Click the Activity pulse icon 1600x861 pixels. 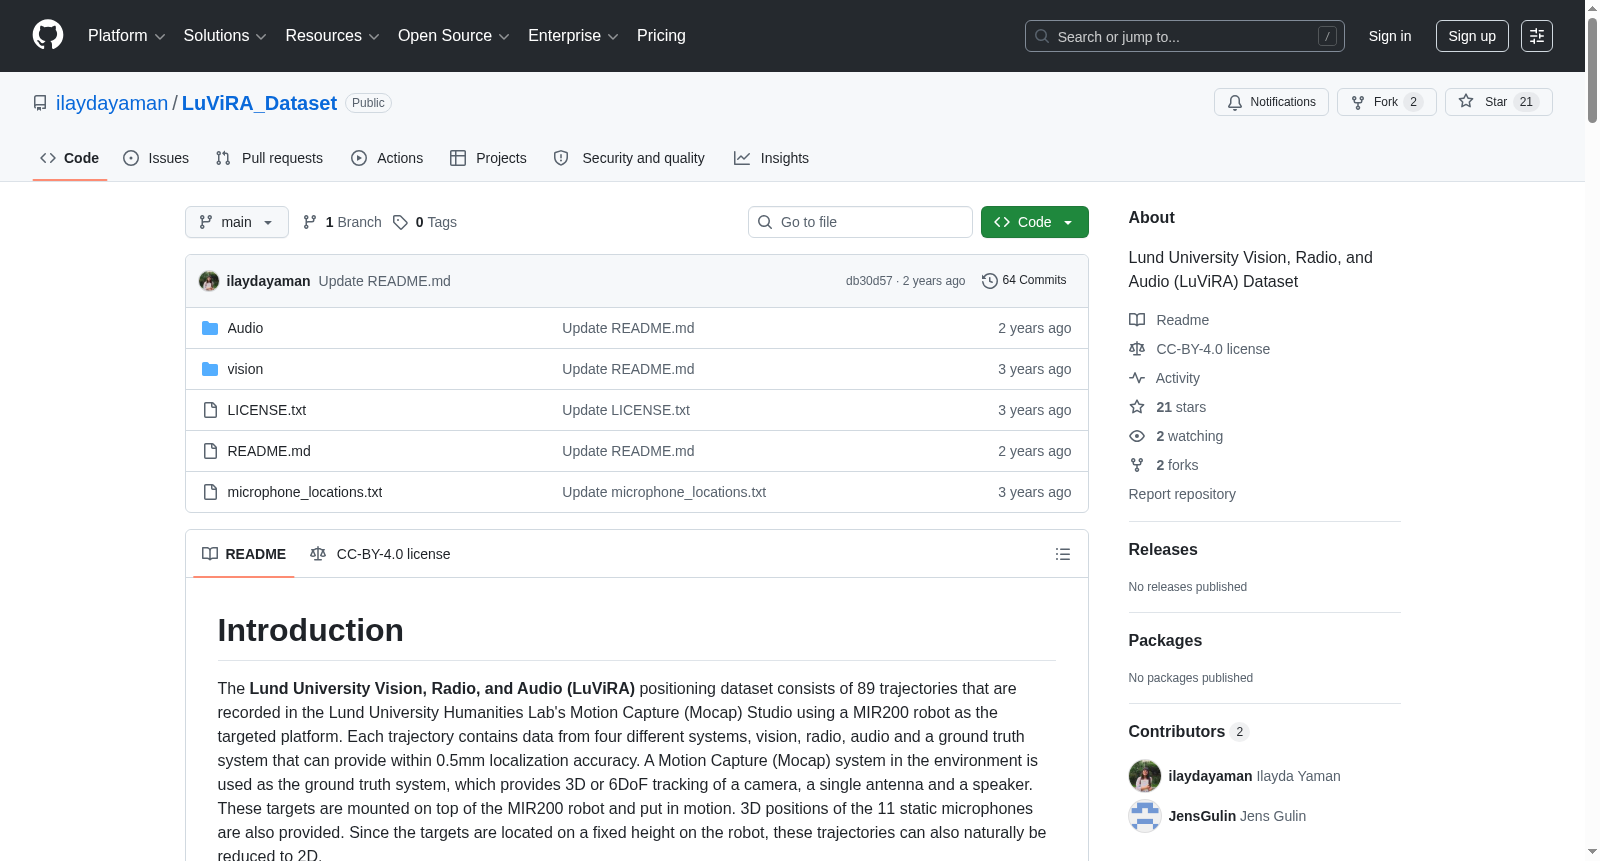1137,378
